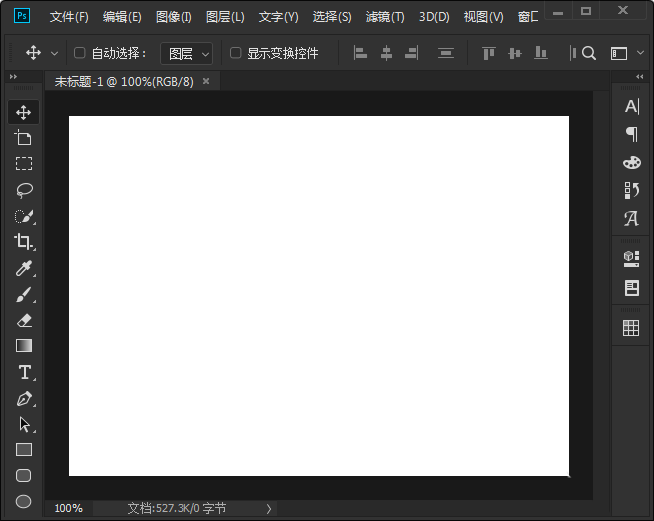Open the 图层(L) menu
The image size is (654, 521).
225,17
